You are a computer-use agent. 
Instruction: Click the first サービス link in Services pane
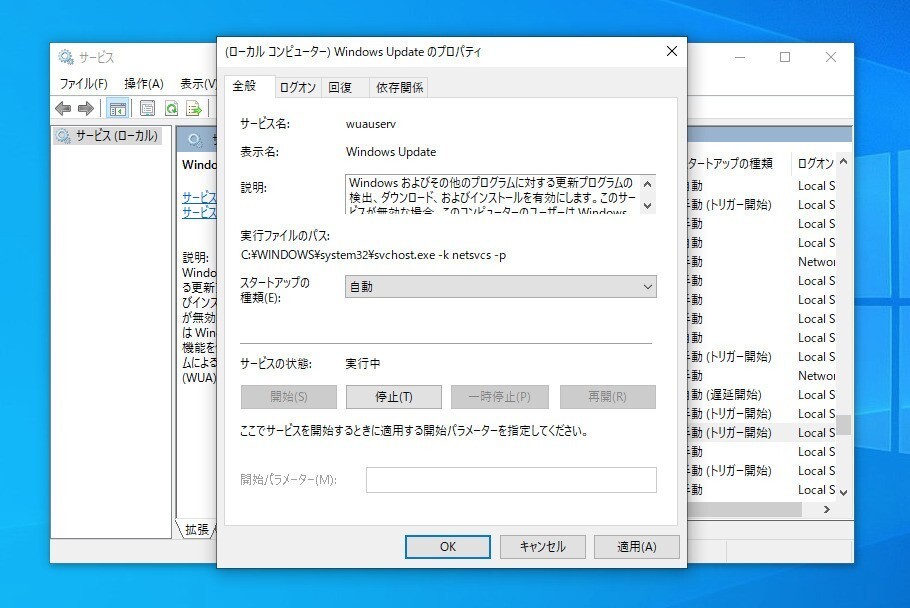tap(199, 197)
